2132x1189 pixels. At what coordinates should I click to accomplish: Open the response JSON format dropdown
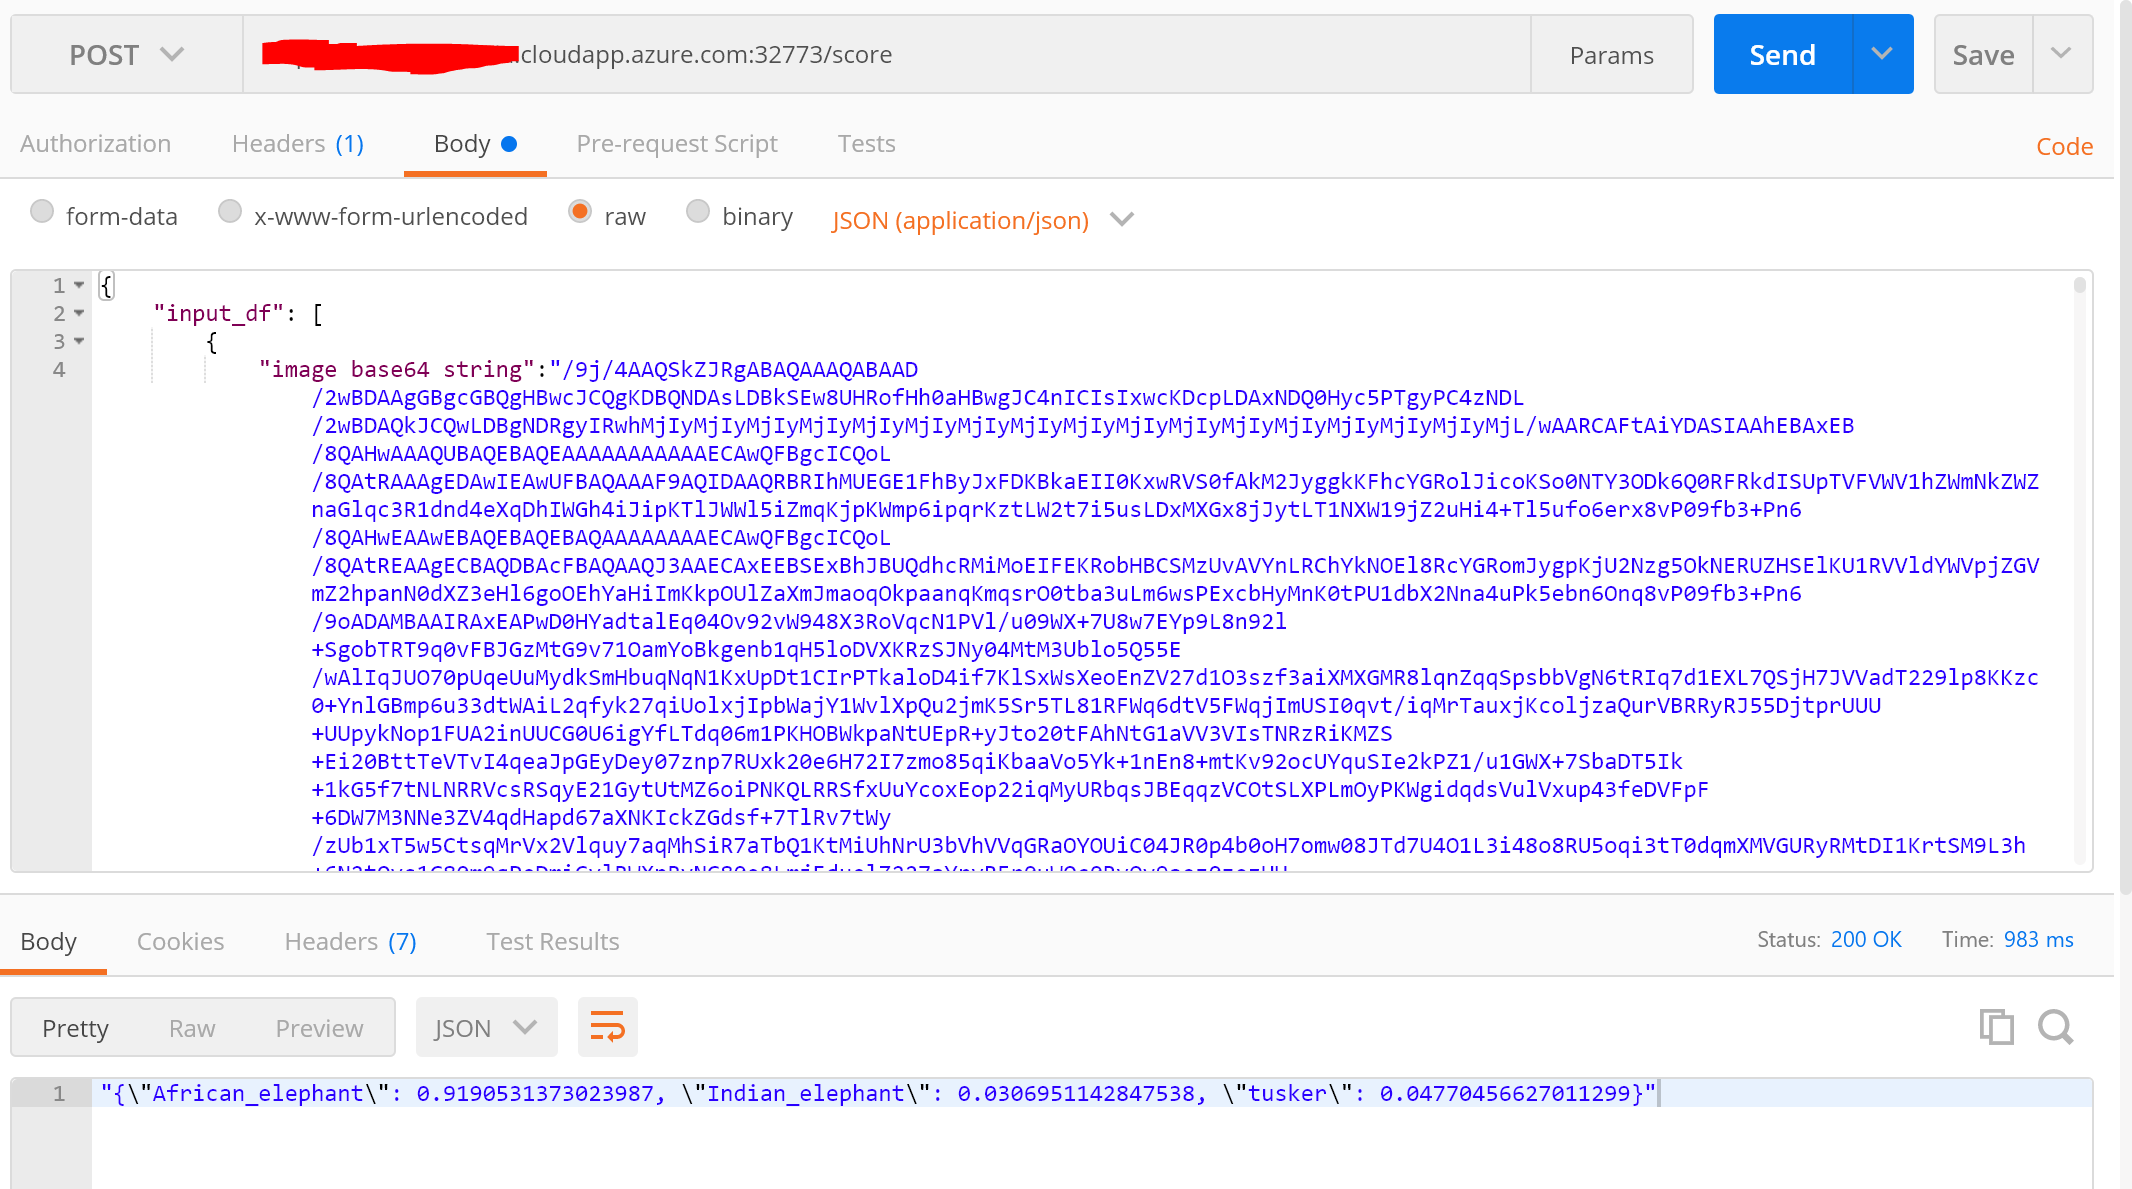coord(486,1027)
